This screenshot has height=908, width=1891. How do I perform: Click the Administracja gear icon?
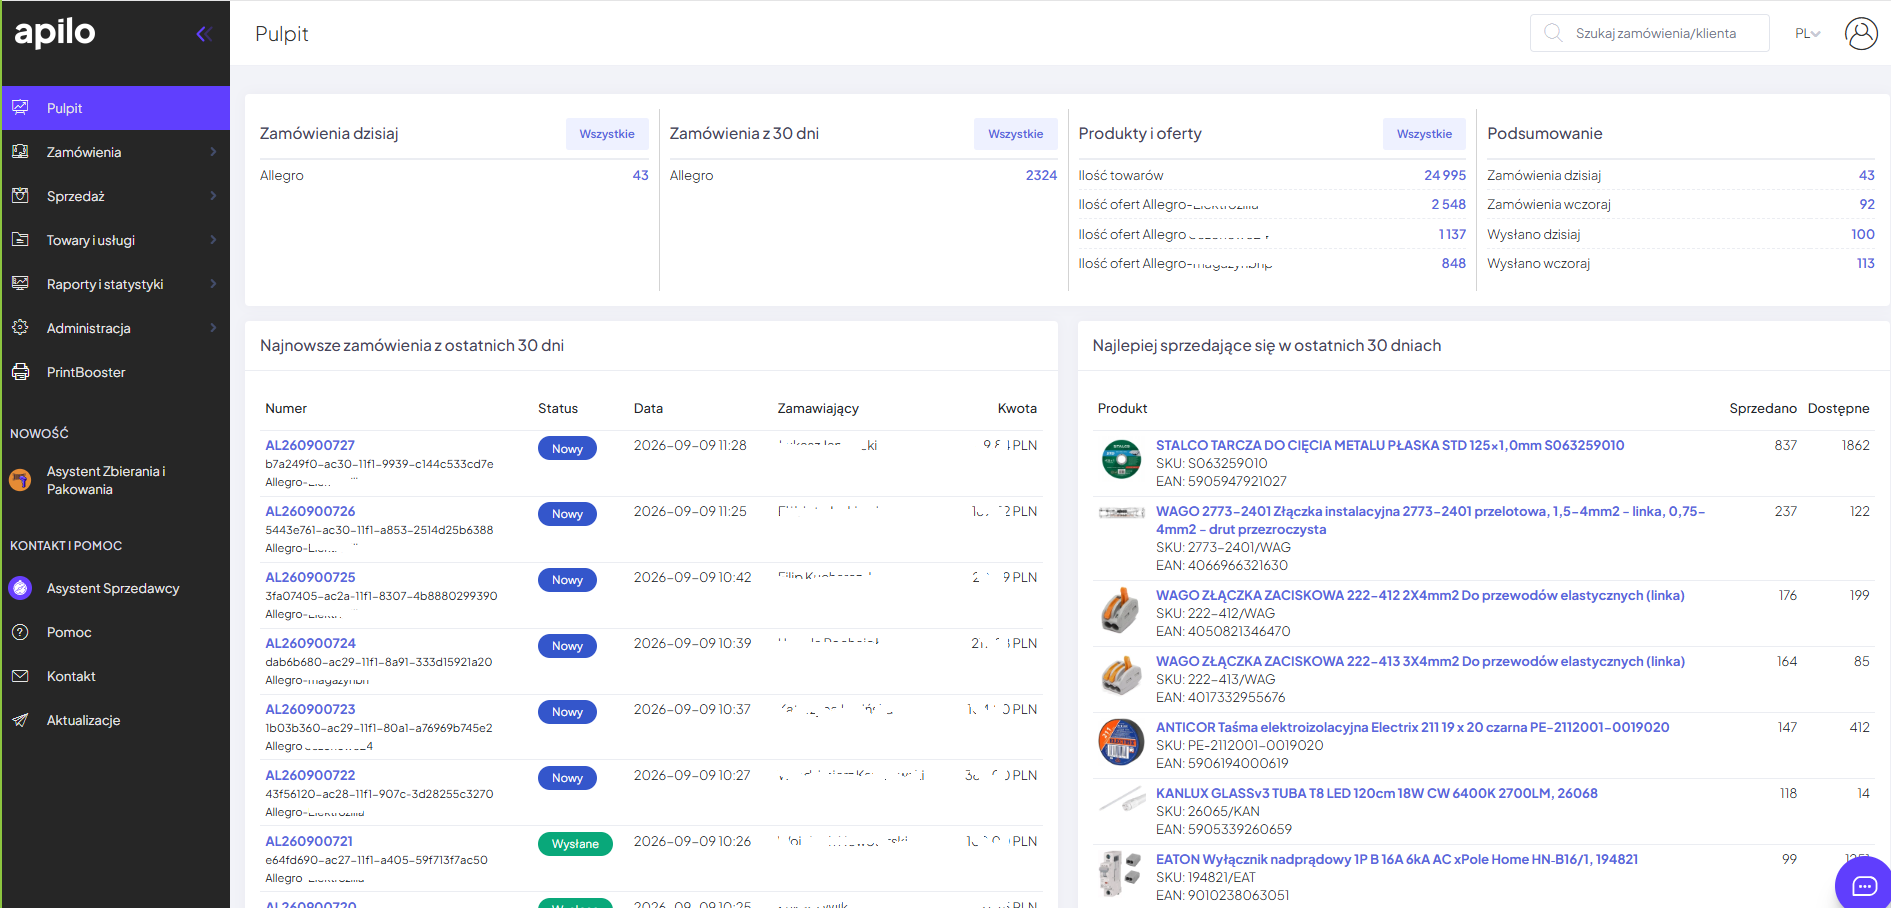coord(20,328)
